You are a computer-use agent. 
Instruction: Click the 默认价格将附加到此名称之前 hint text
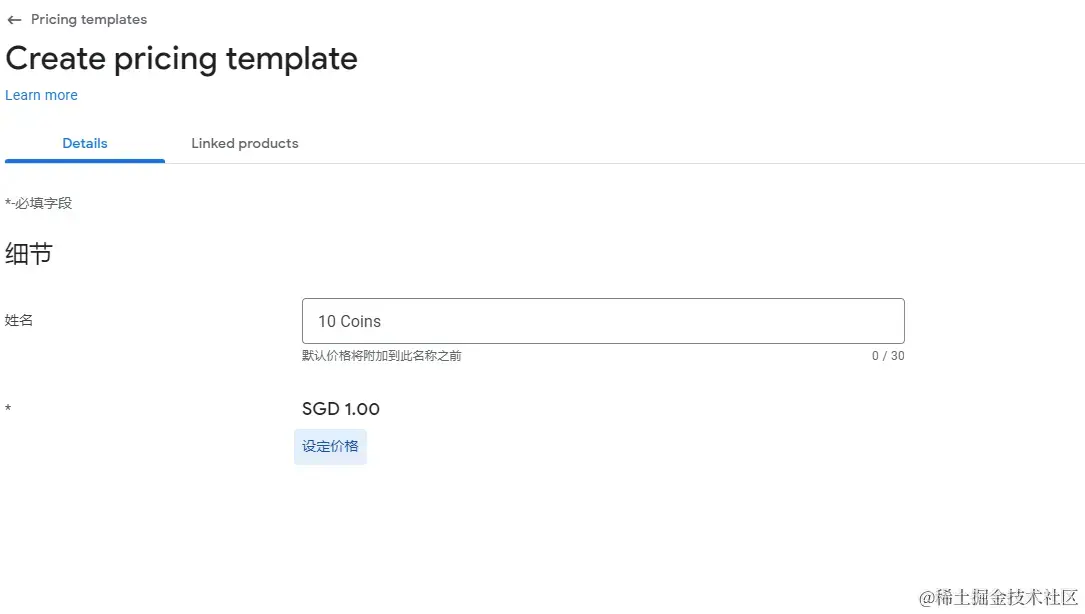[x=382, y=356]
